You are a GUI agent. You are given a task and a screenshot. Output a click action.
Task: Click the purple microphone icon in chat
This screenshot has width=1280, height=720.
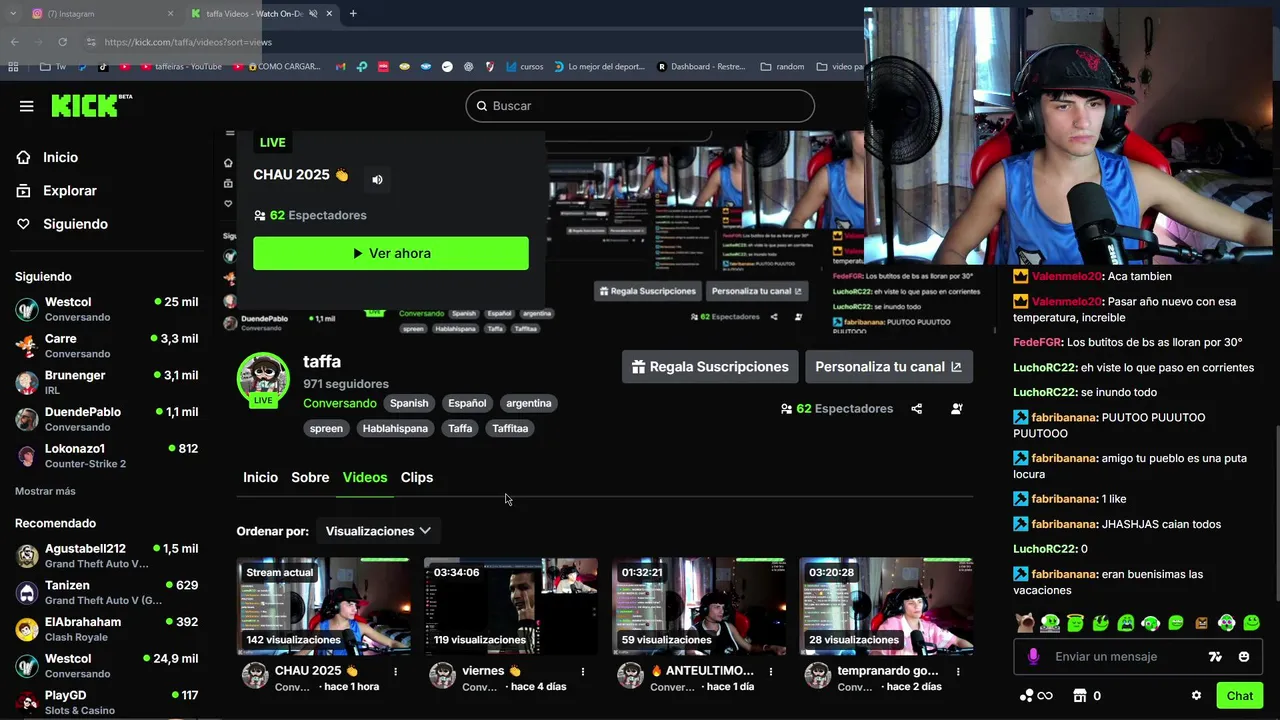[1033, 657]
